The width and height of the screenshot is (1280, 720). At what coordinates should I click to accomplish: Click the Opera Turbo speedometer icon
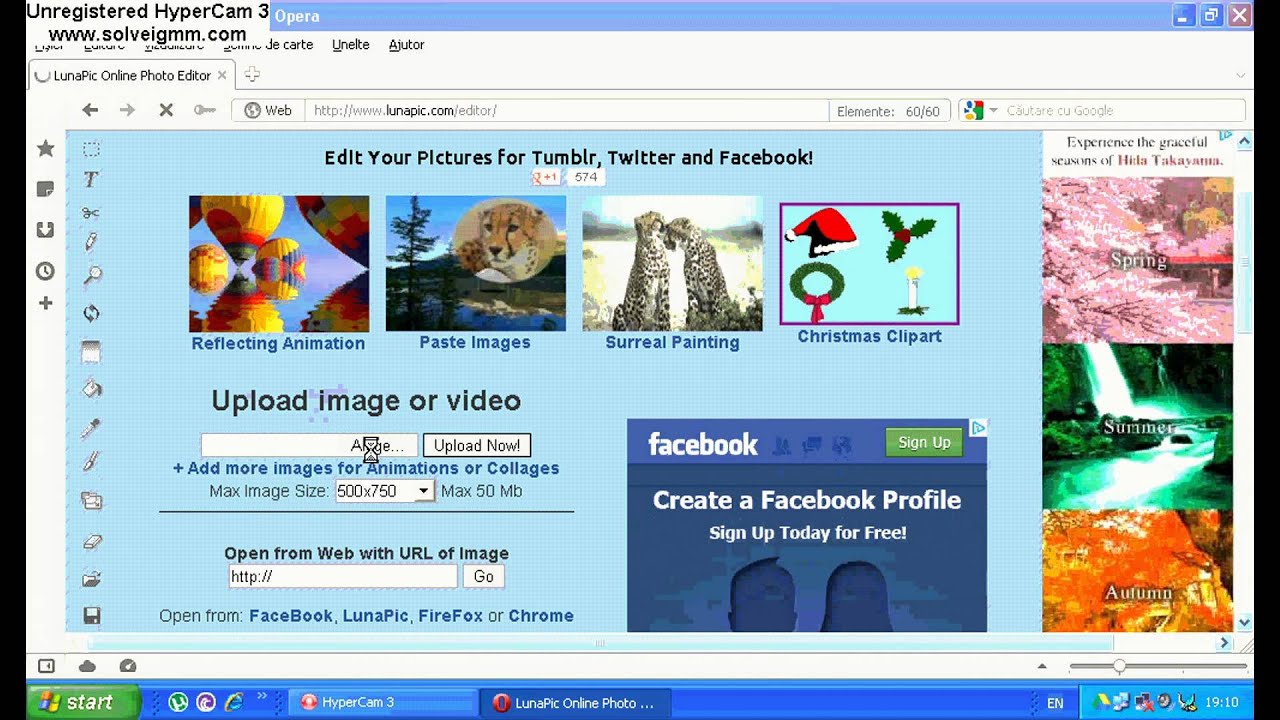pos(127,666)
